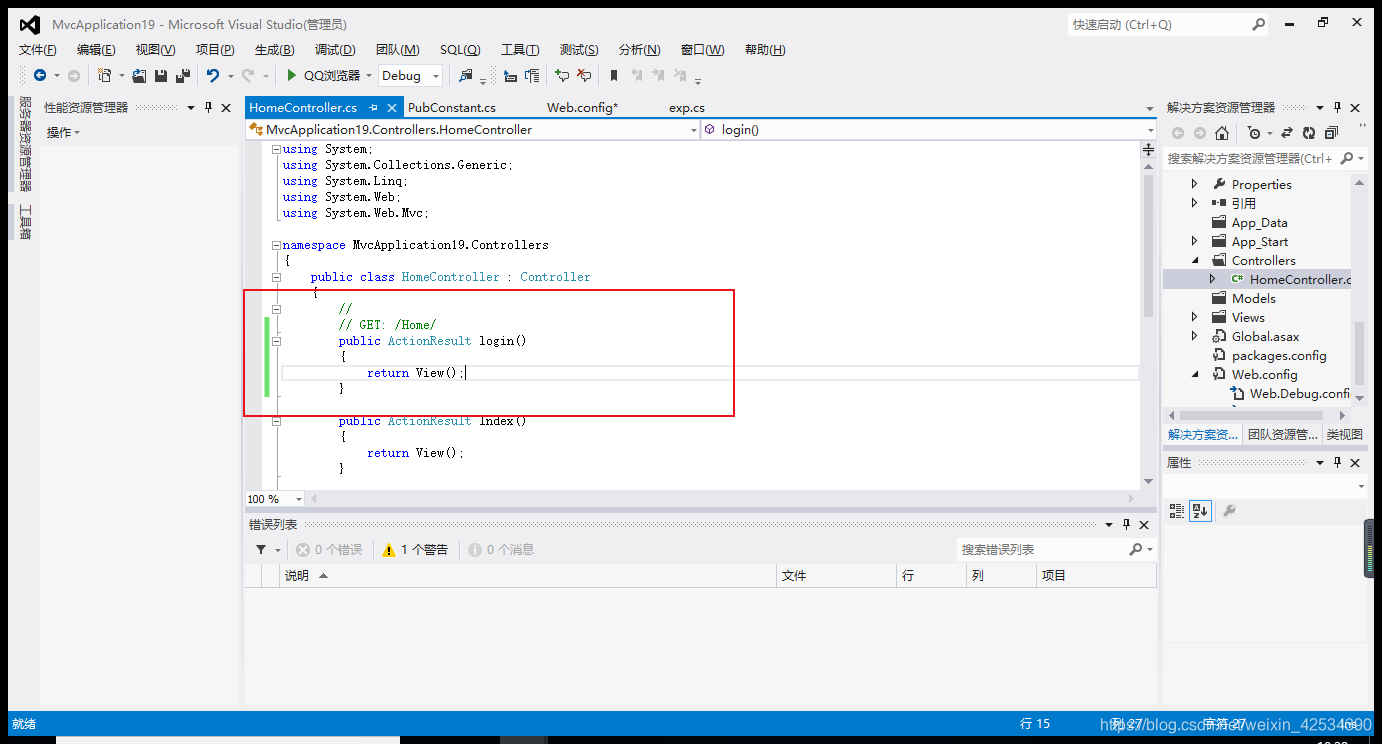Toggle auto-hide pin on Error List panel
Screen dimensions: 1382x744
pyautogui.click(x=1126, y=524)
